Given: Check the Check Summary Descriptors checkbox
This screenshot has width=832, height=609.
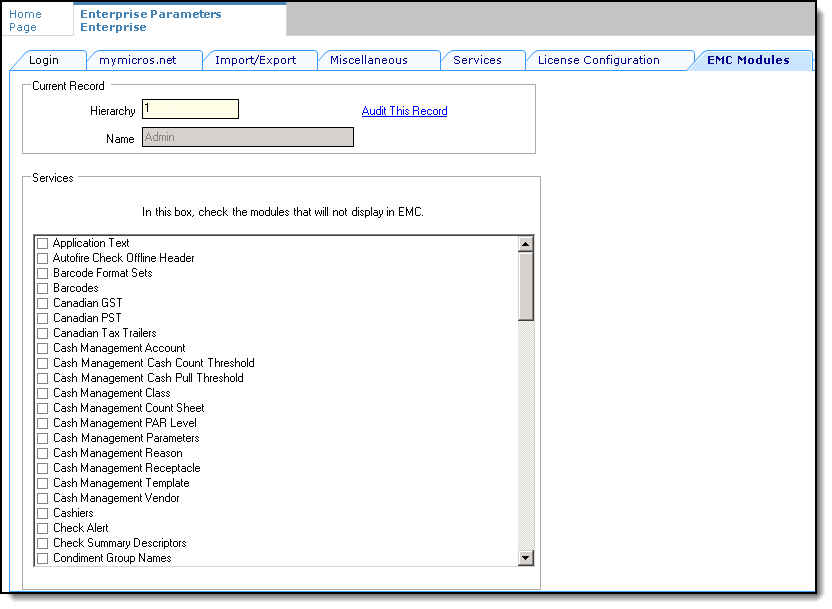Looking at the screenshot, I should 42,543.
